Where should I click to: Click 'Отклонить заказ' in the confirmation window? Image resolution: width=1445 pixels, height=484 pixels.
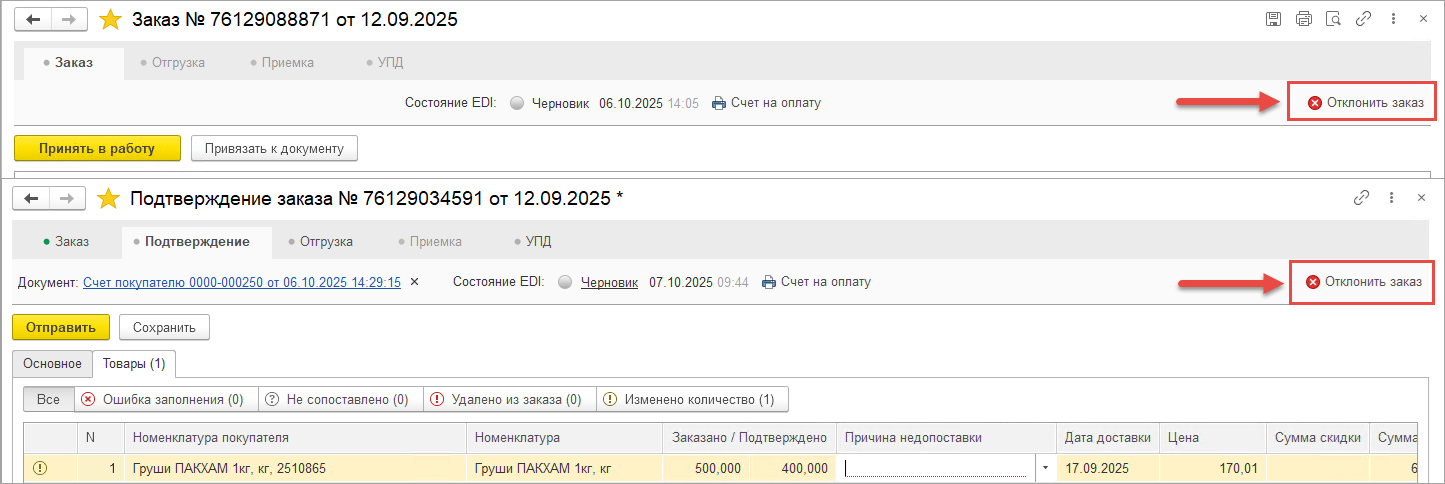(x=1364, y=282)
